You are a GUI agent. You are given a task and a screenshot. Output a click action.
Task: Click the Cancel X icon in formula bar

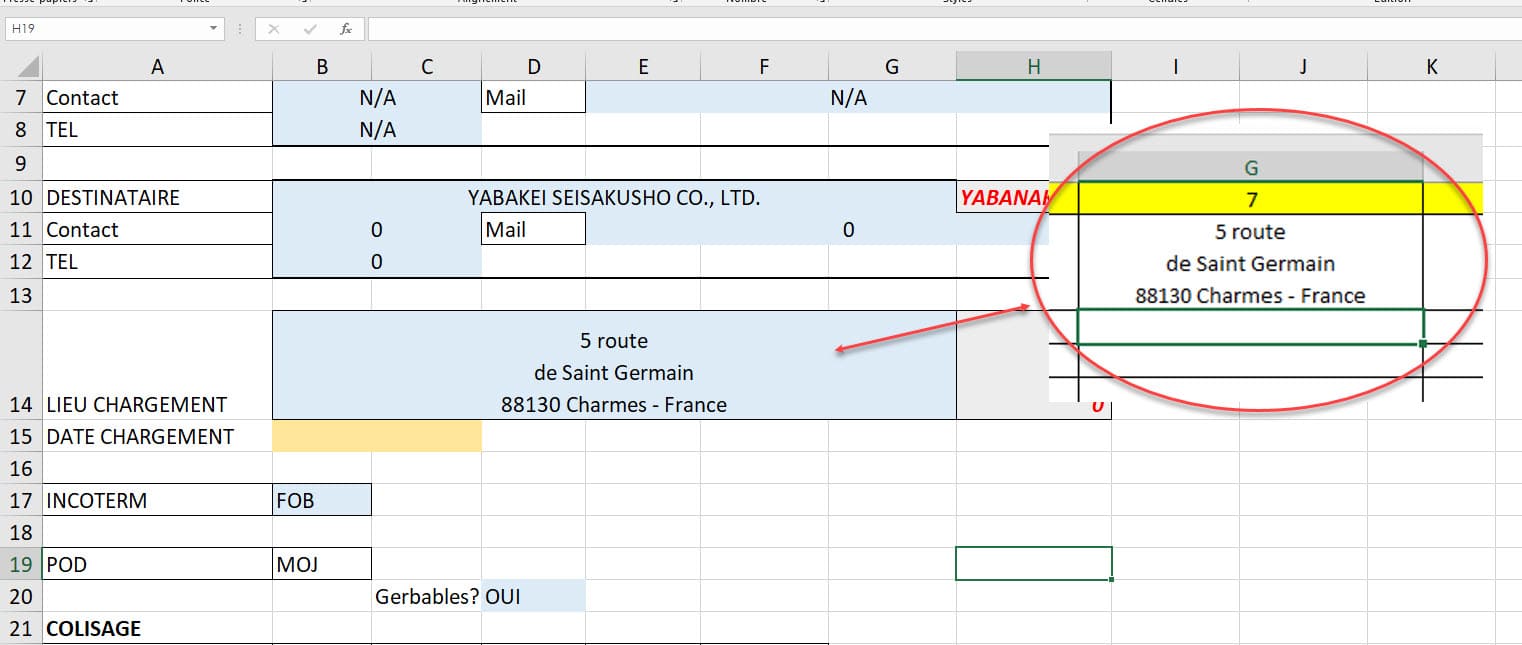273,29
